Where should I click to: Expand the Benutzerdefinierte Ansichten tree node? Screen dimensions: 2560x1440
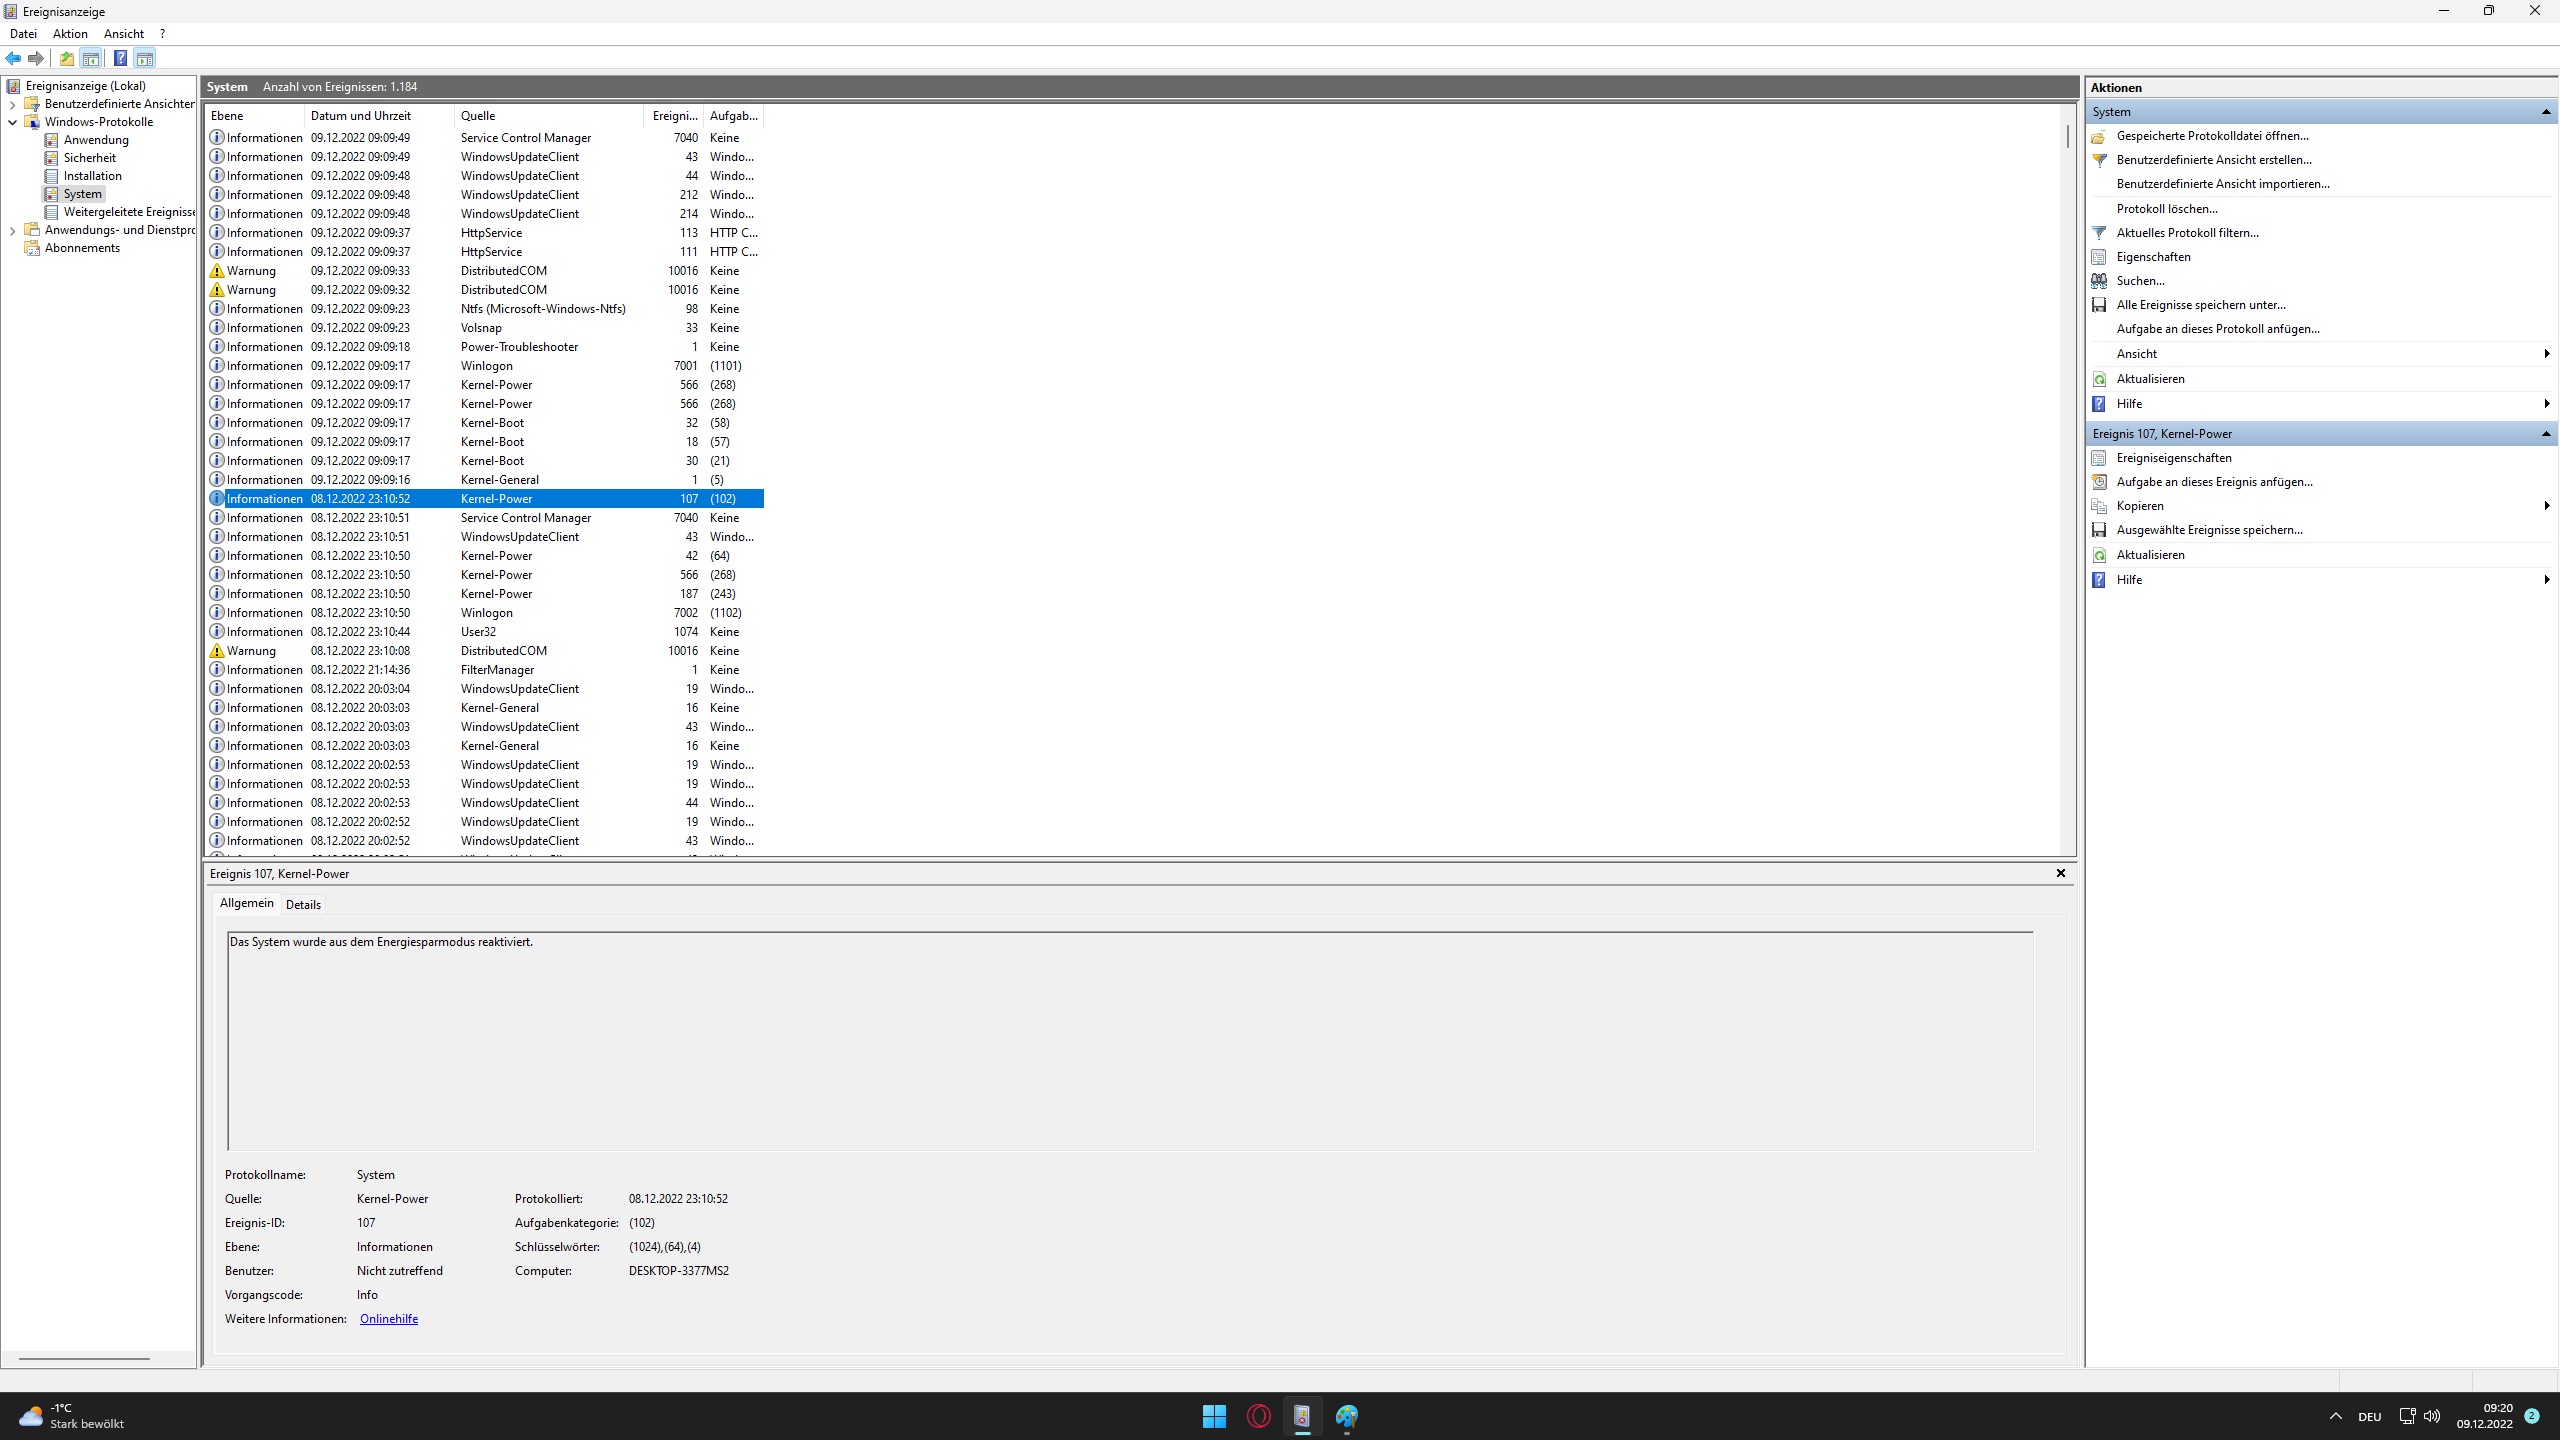point(12,104)
